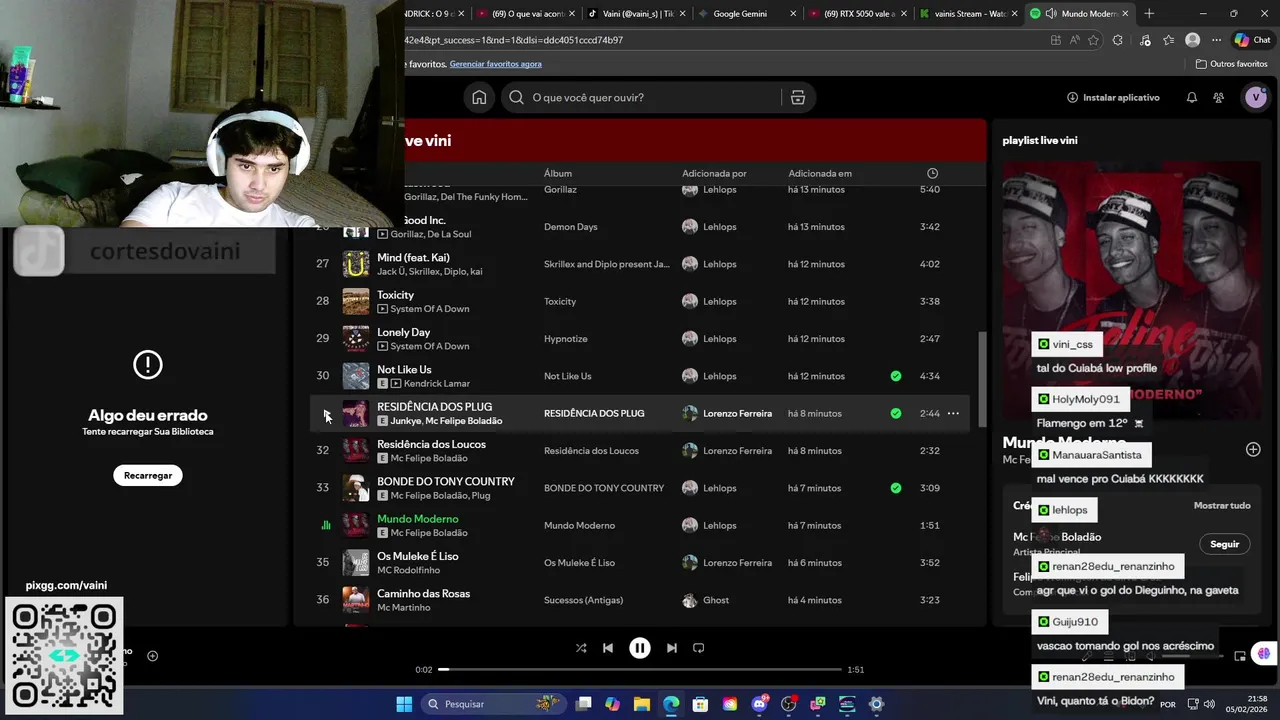Toggle saved checkmark on Not Like Us
This screenshot has width=1280, height=720.
tap(896, 376)
